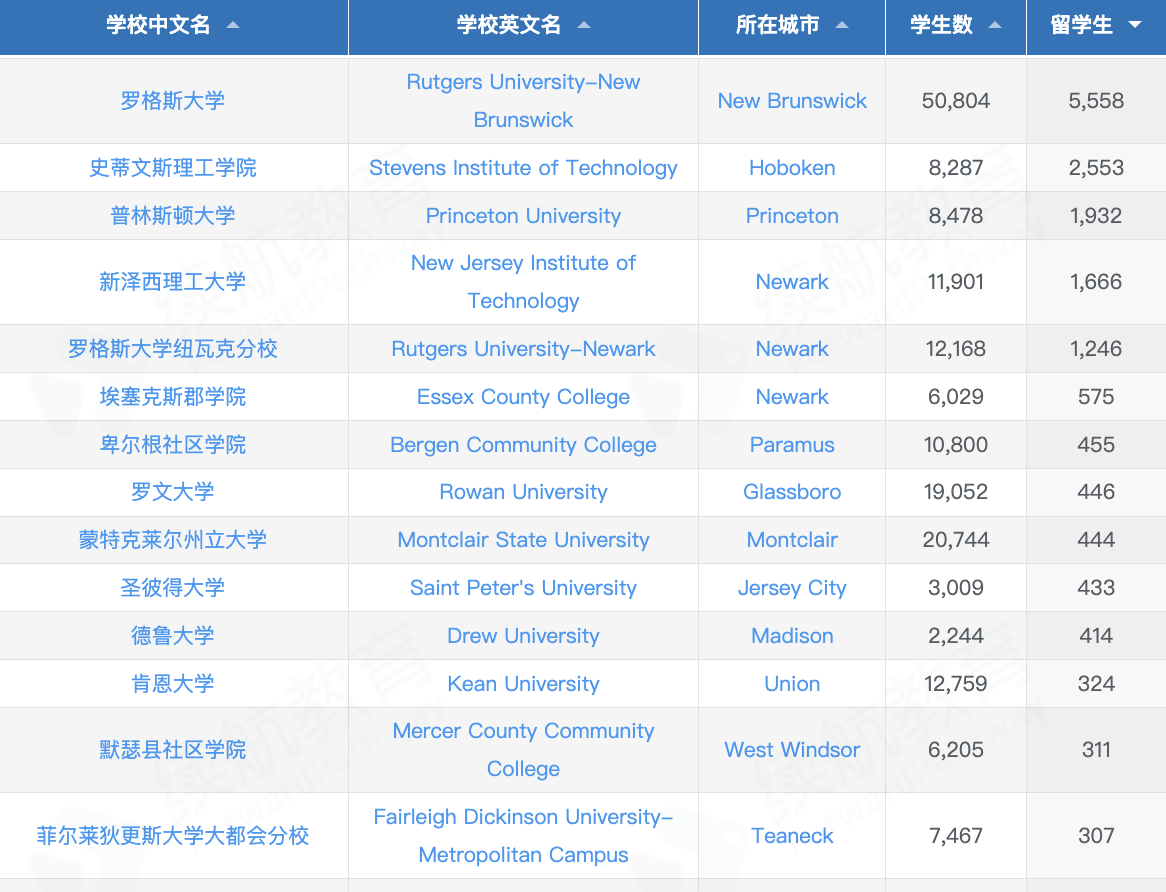Sort table by 学生数 column header

pos(941,26)
